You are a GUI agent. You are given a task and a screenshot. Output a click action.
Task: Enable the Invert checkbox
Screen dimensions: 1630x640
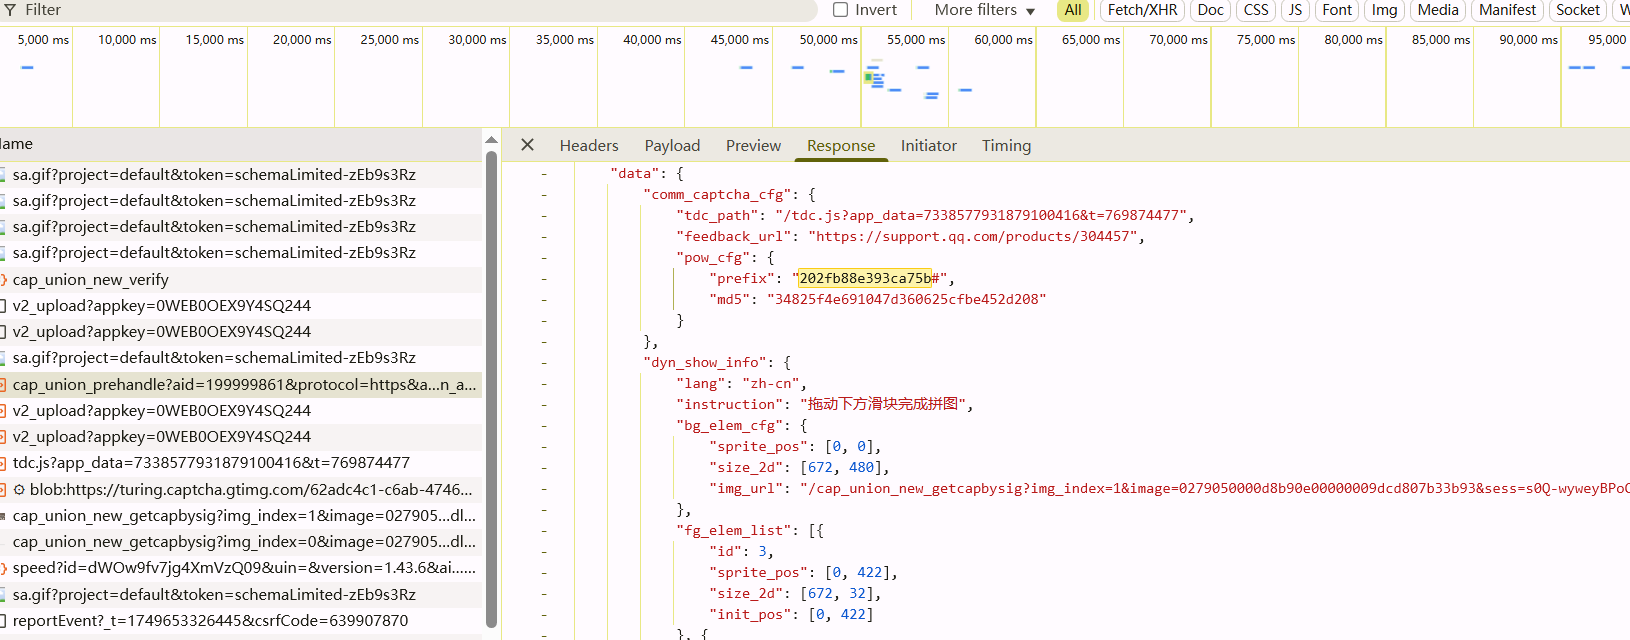pos(841,10)
